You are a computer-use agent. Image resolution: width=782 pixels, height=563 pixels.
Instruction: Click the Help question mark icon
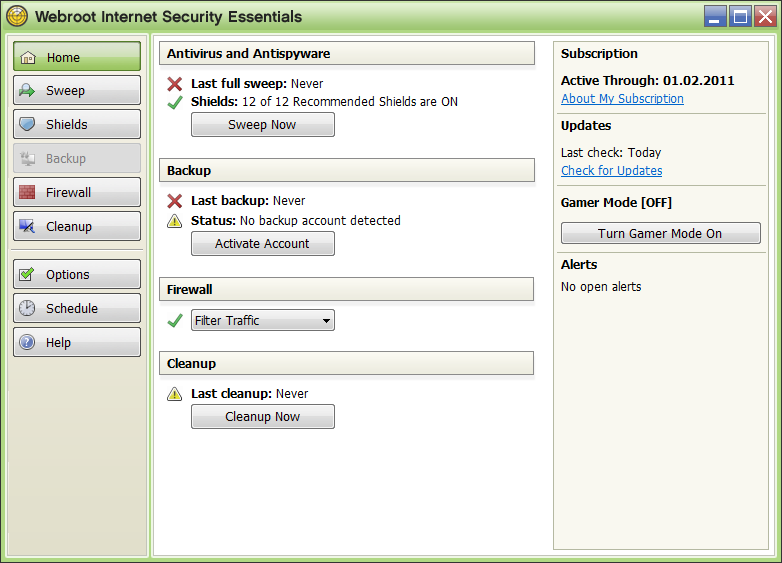(28, 343)
